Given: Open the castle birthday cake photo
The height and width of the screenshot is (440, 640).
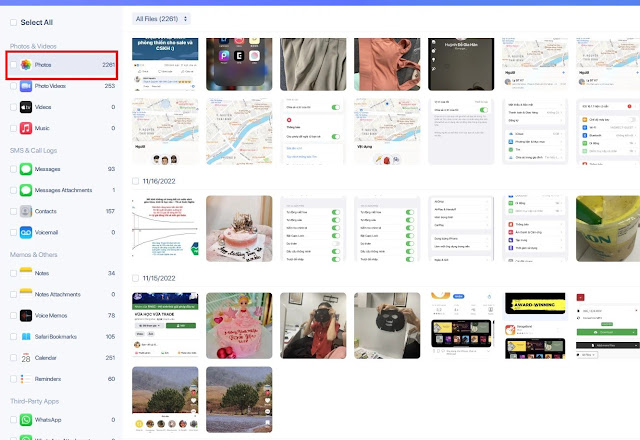Looking at the screenshot, I should pyautogui.click(x=239, y=229).
